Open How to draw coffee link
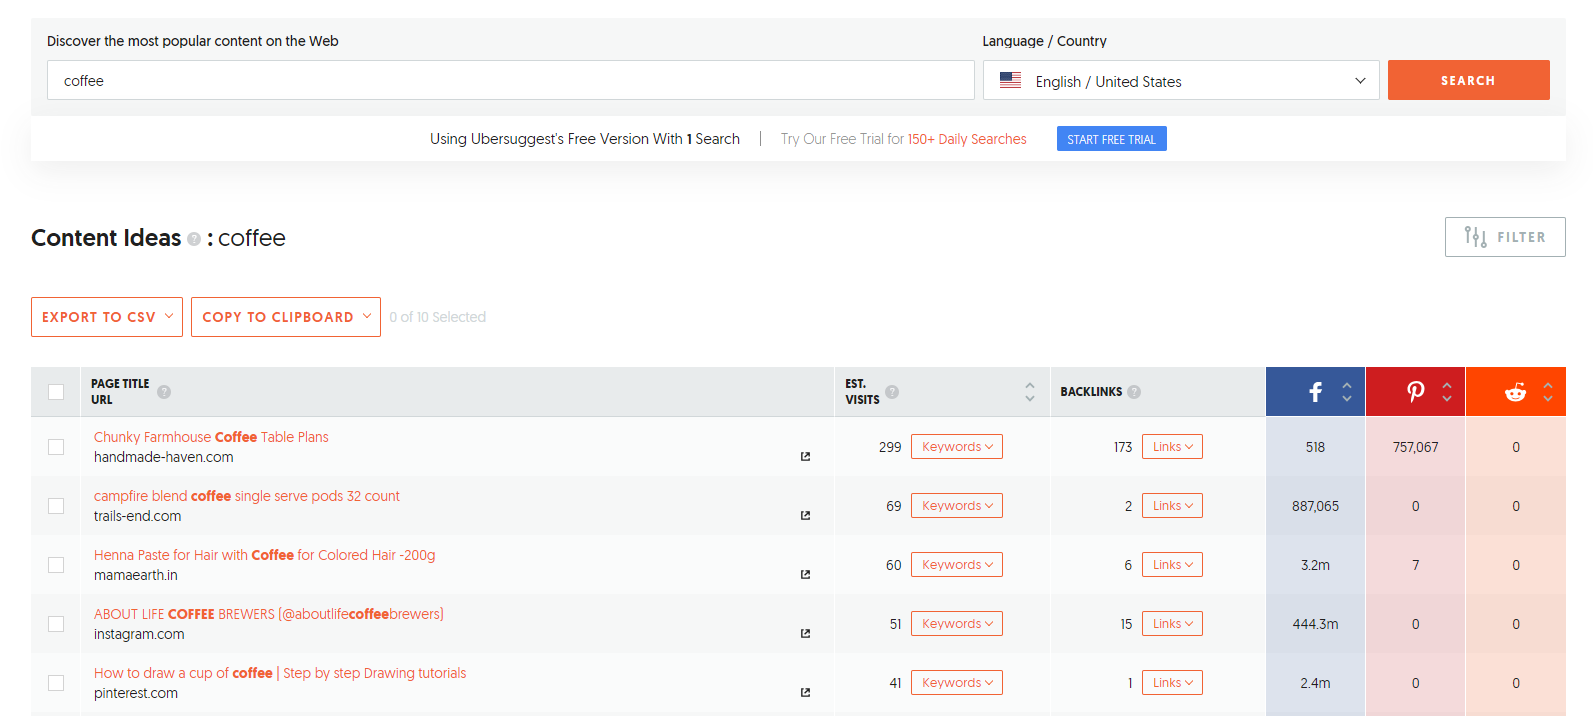Viewport: 1593px width, 716px height. 280,673
